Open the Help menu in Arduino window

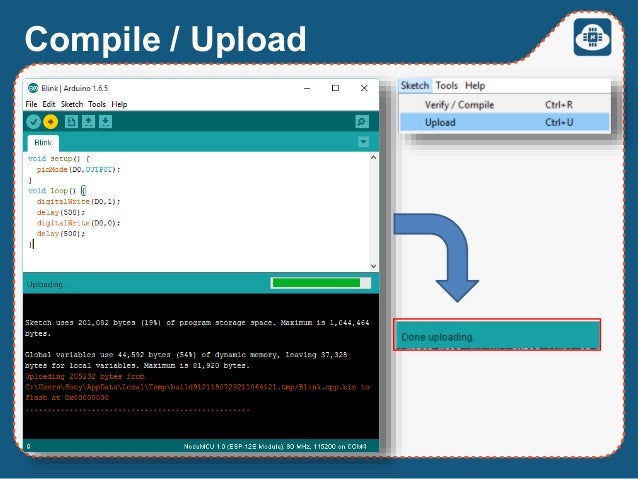(x=119, y=104)
